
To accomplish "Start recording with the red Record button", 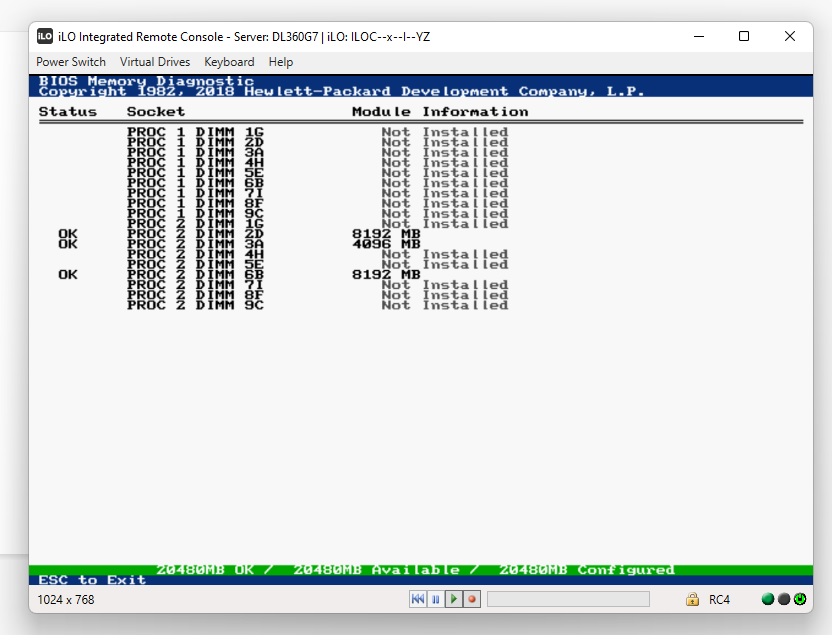I will [x=472, y=599].
